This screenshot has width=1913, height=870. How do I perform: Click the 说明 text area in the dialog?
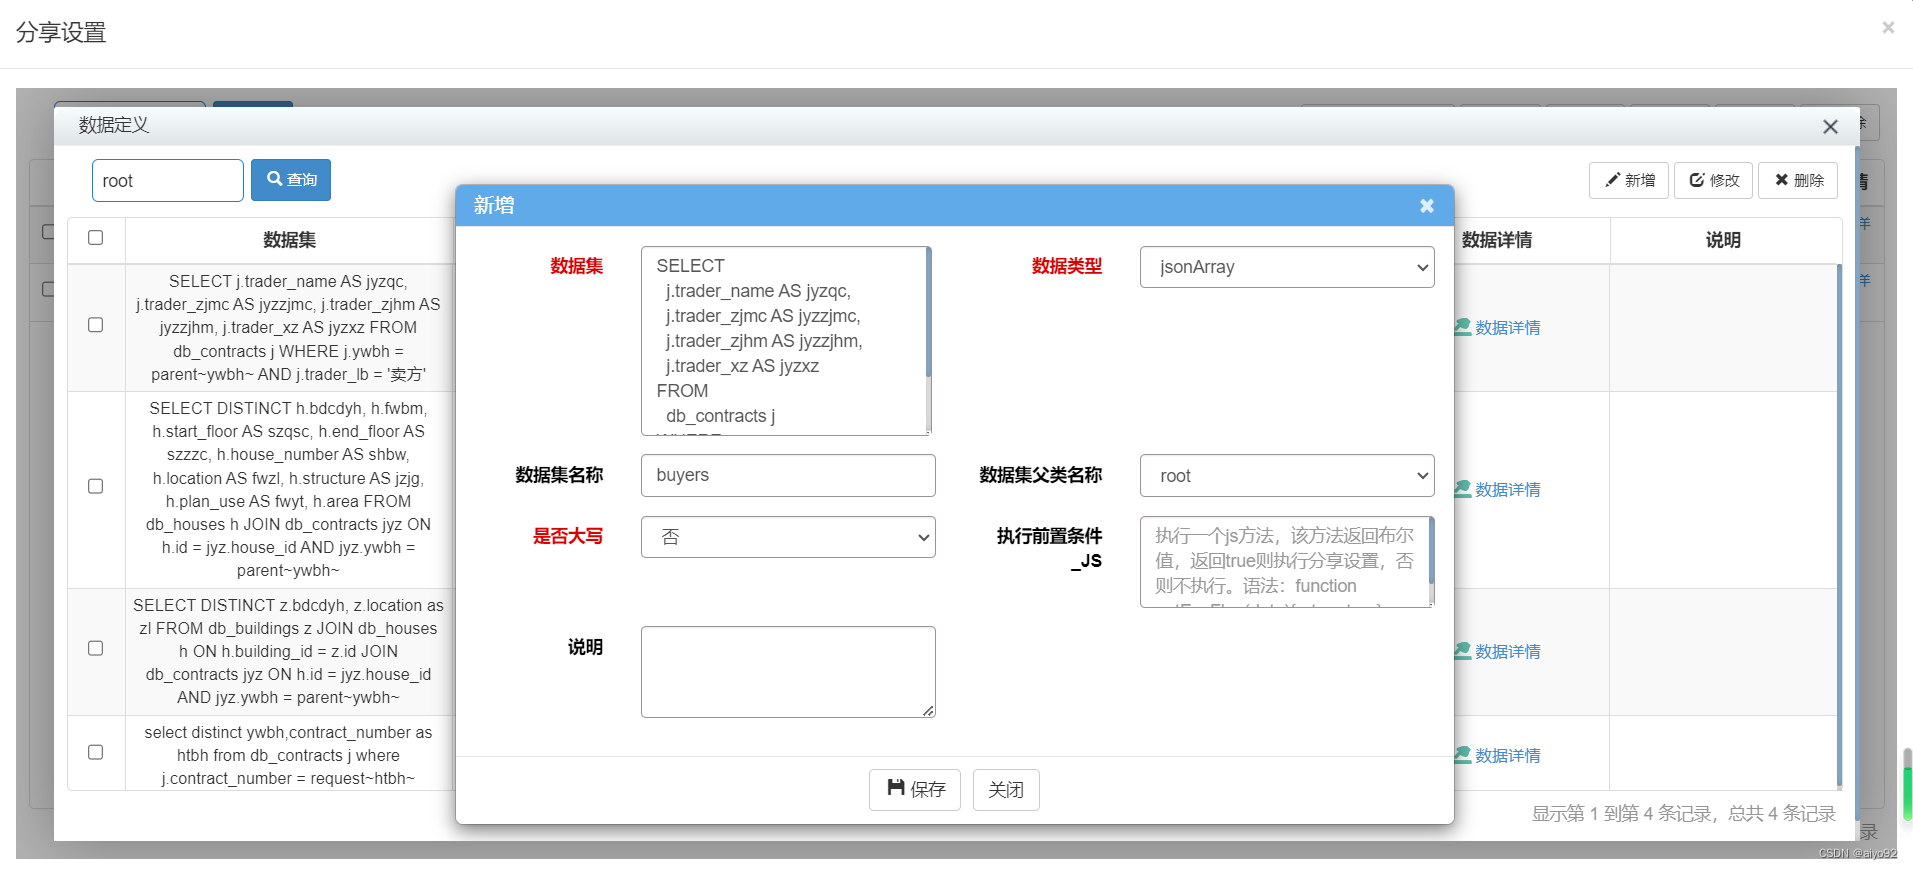(788, 672)
